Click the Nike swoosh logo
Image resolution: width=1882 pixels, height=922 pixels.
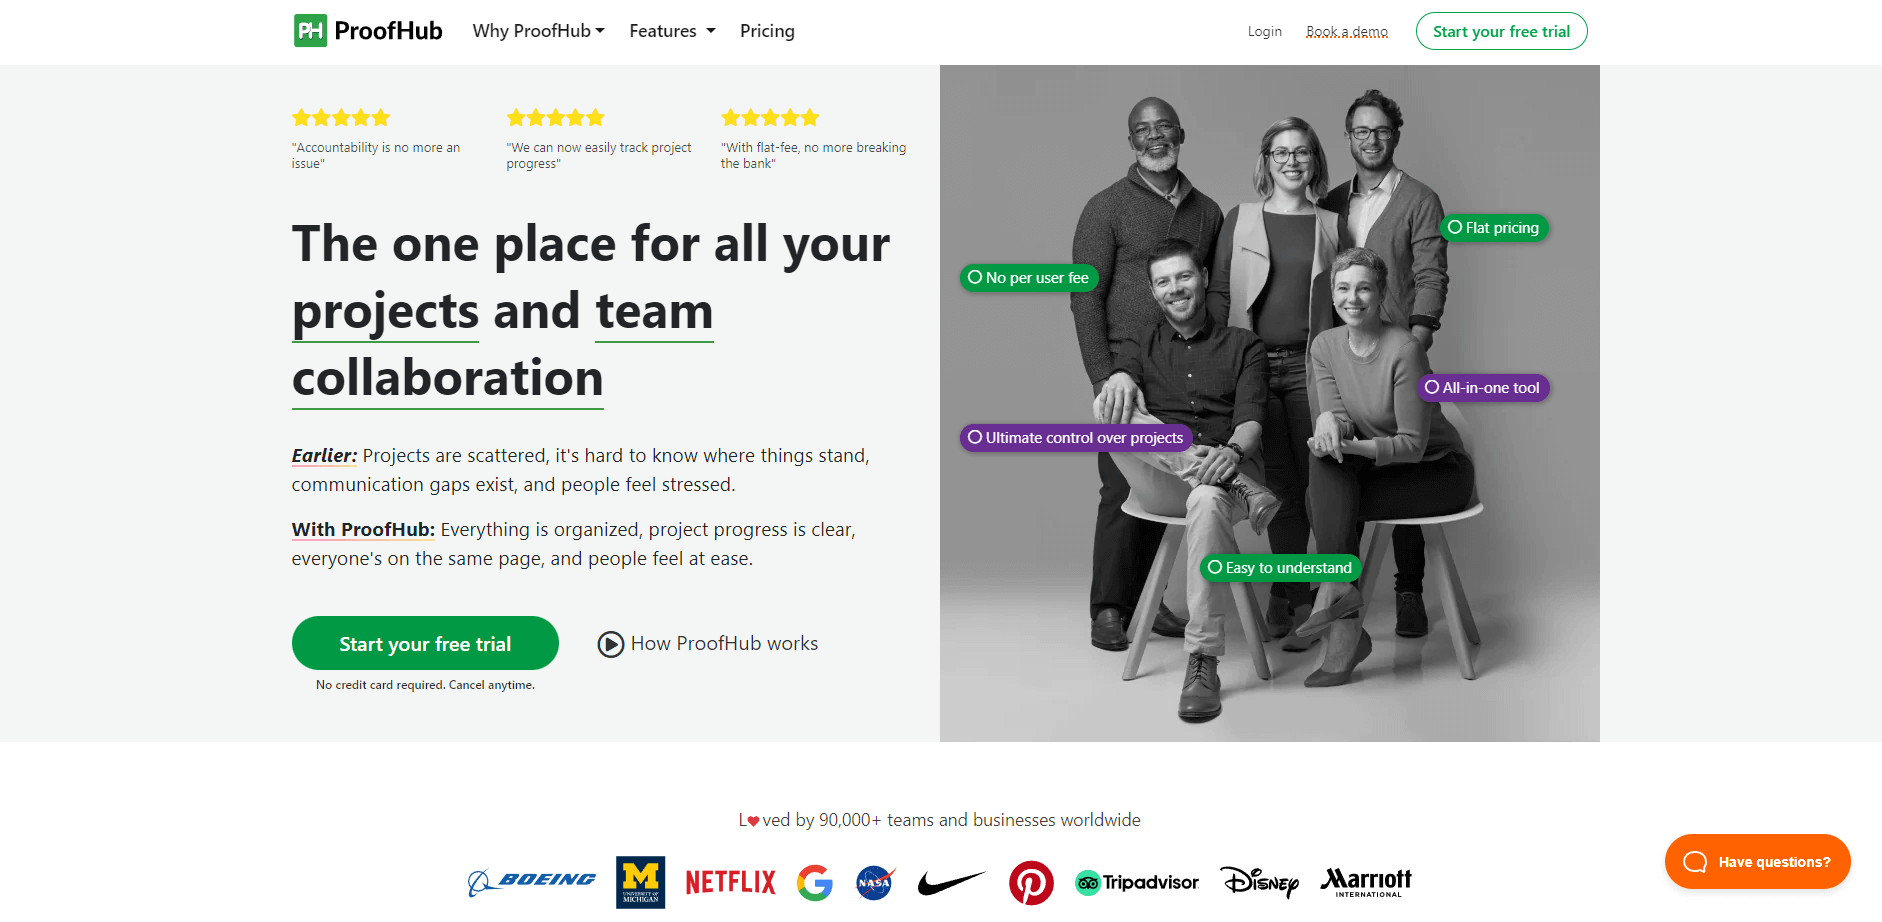pos(951,882)
